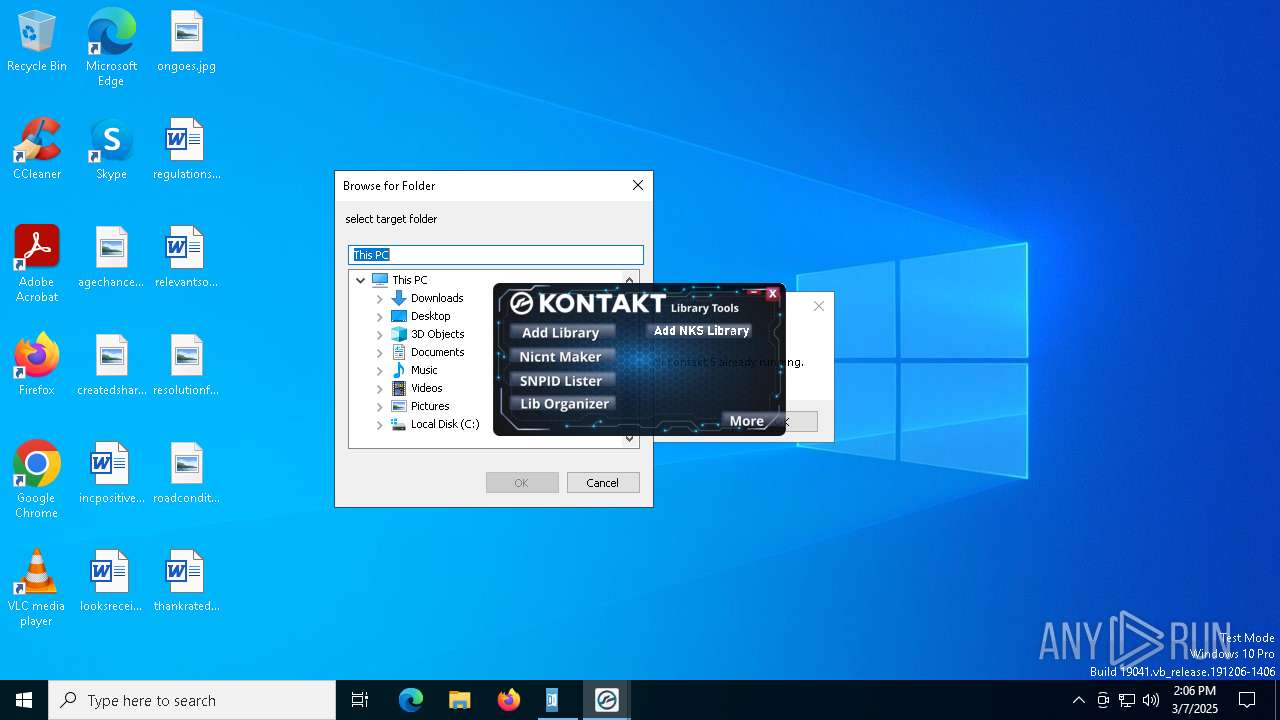The image size is (1280, 720).
Task: Select the thankrated Word document icon
Action: pyautogui.click(x=186, y=582)
